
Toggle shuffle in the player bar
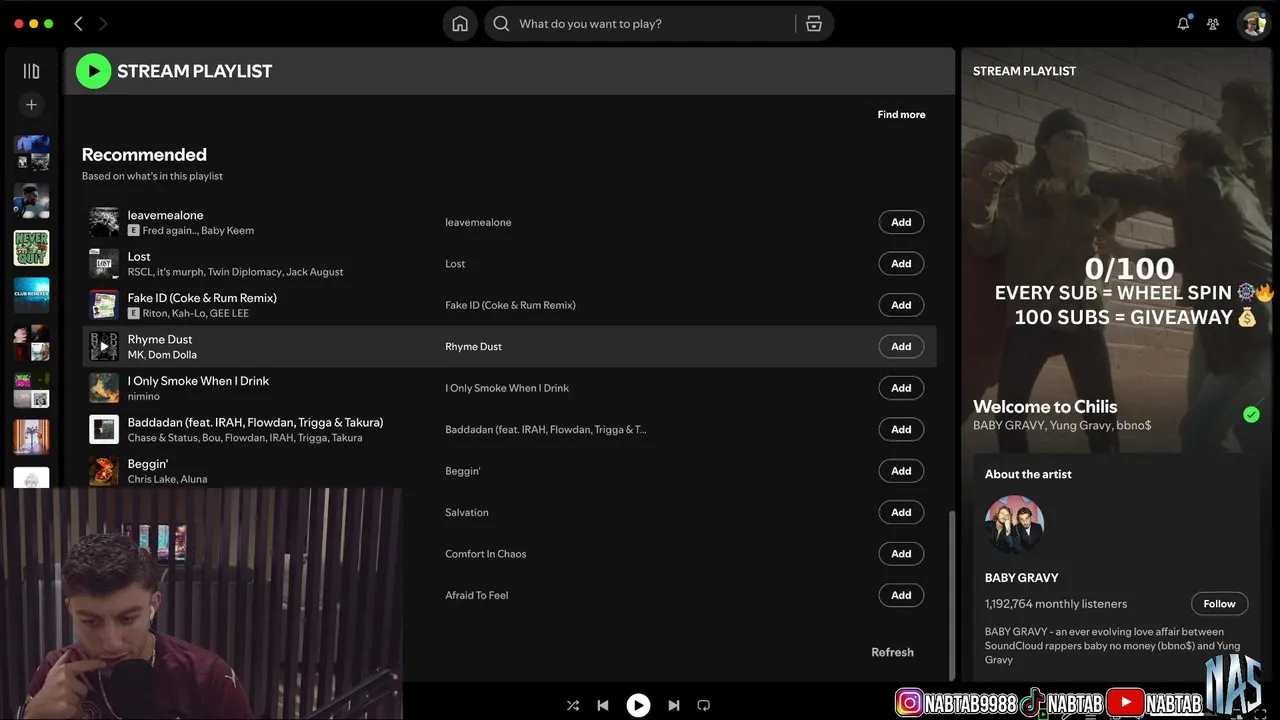pos(573,705)
